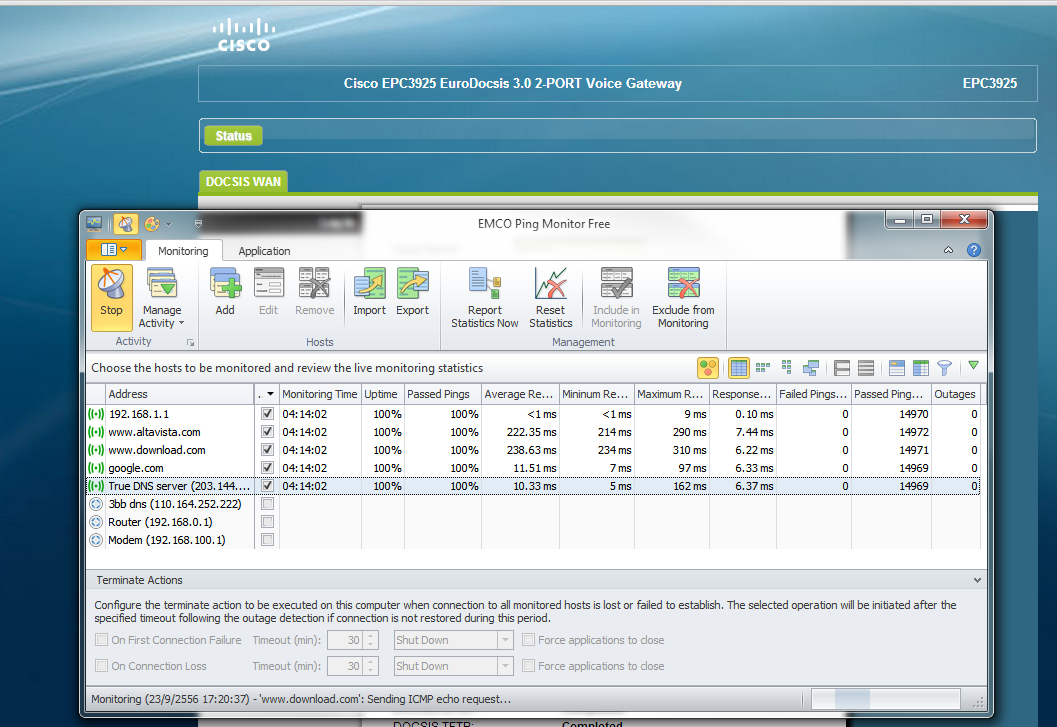Sort by the Uptime column header
The width and height of the screenshot is (1057, 727).
380,394
